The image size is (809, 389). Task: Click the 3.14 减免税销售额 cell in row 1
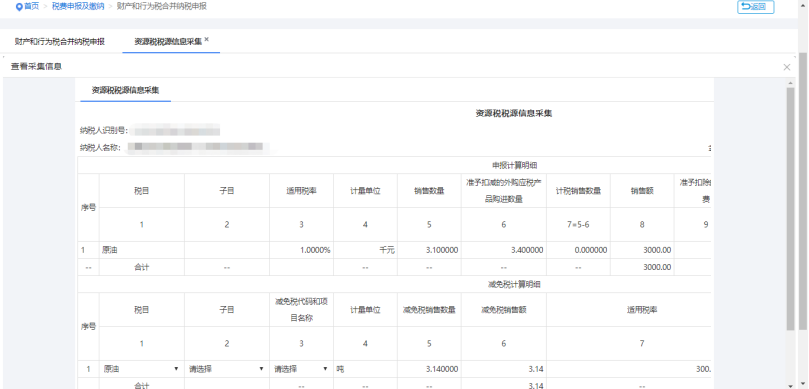tap(504, 369)
